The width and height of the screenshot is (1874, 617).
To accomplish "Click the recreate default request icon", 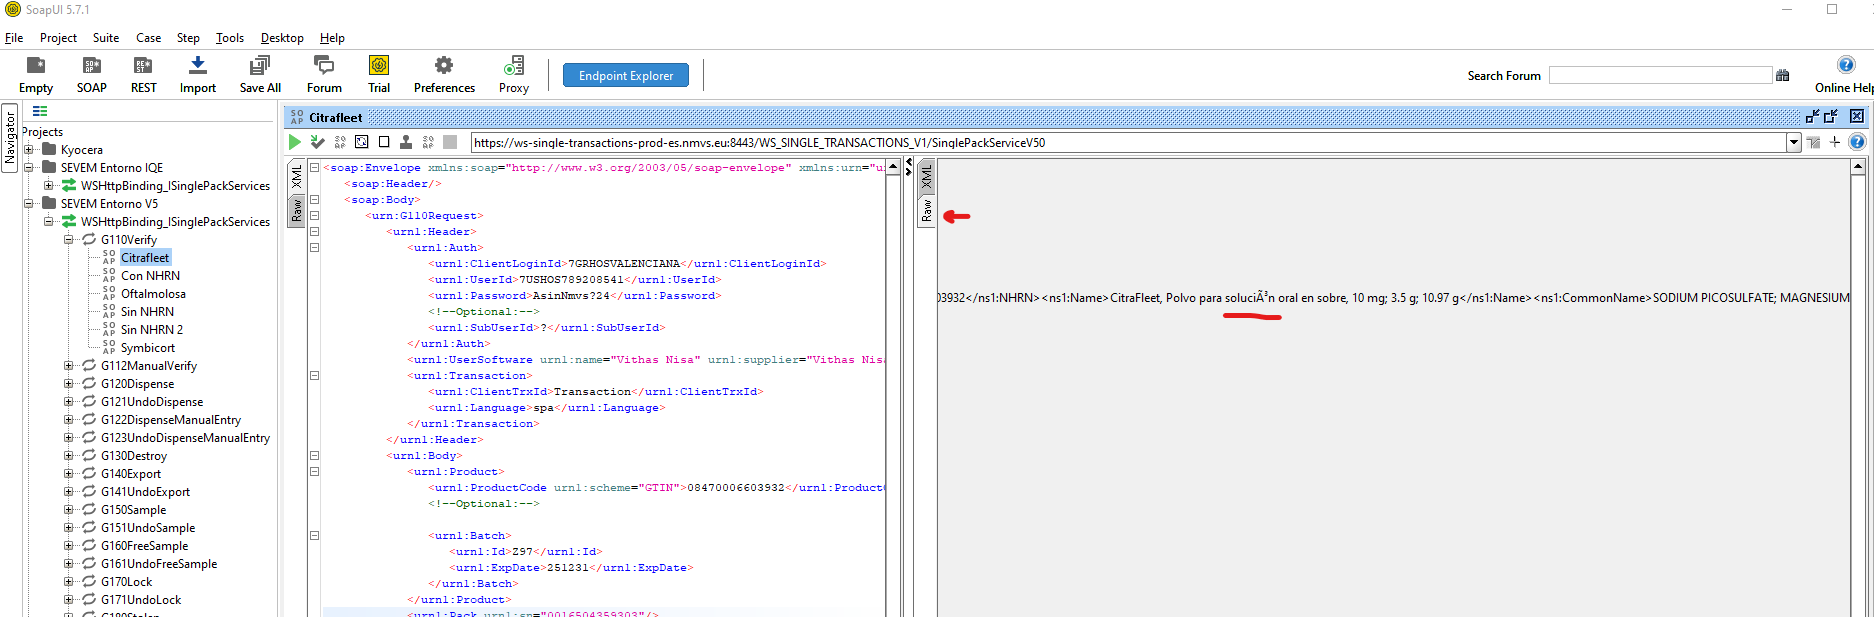I will point(362,142).
